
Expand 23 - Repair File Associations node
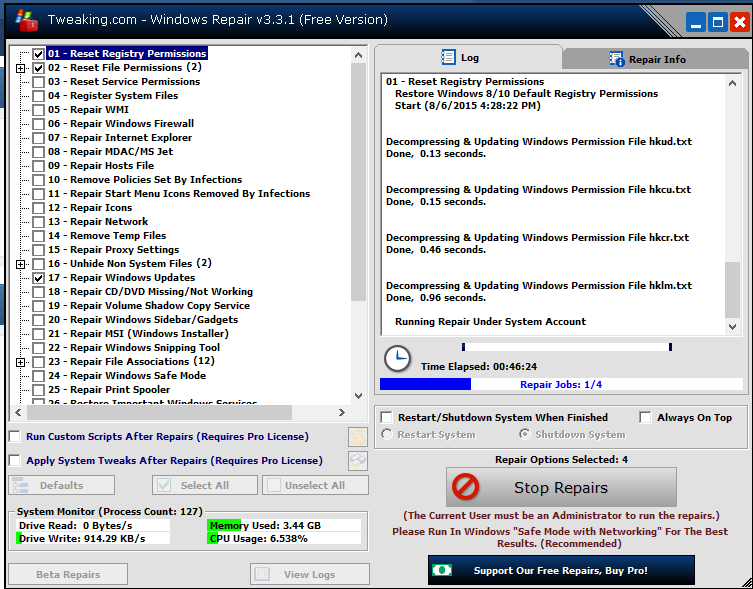[20, 362]
